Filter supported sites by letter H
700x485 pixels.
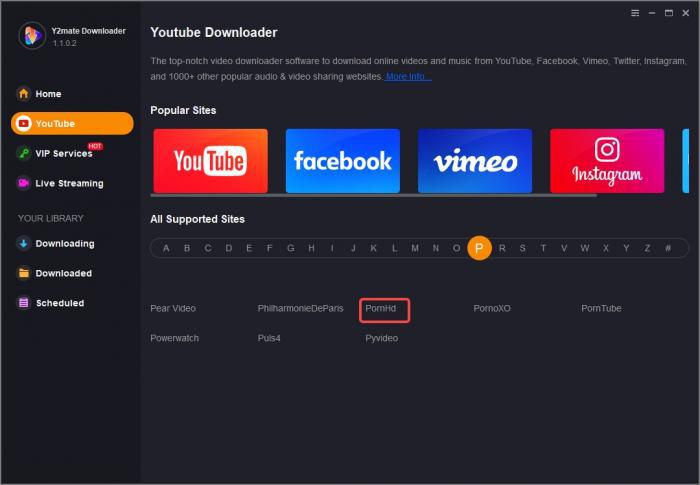(x=311, y=248)
